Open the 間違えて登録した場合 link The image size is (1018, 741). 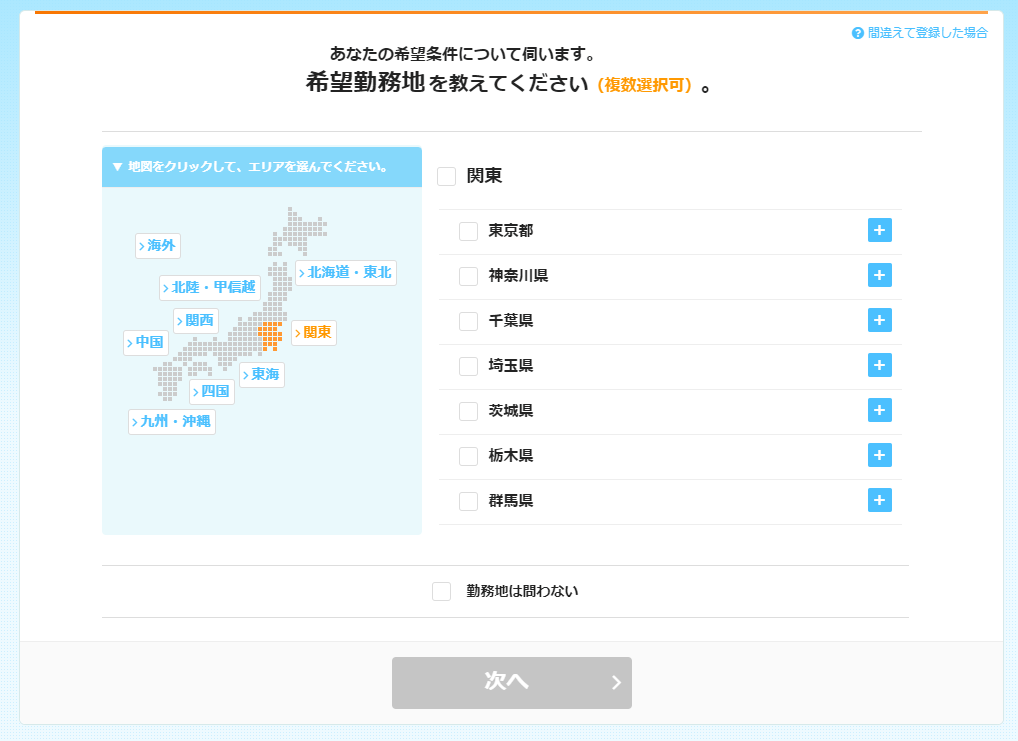tap(926, 33)
